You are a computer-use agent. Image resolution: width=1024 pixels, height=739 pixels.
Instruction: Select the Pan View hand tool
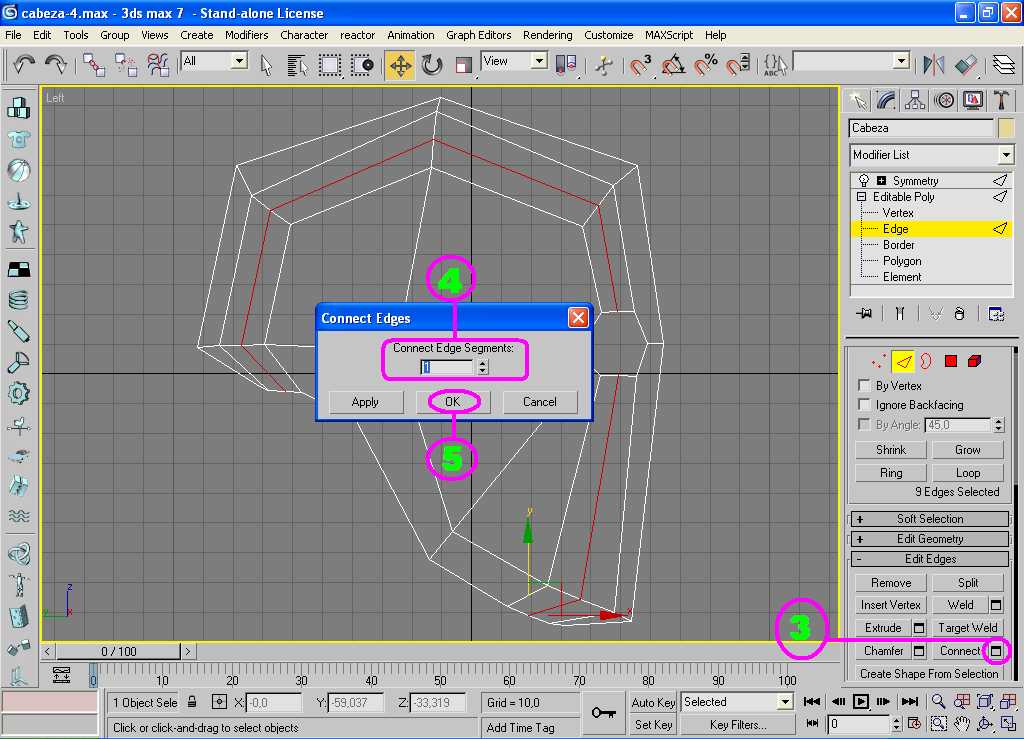coord(961,723)
